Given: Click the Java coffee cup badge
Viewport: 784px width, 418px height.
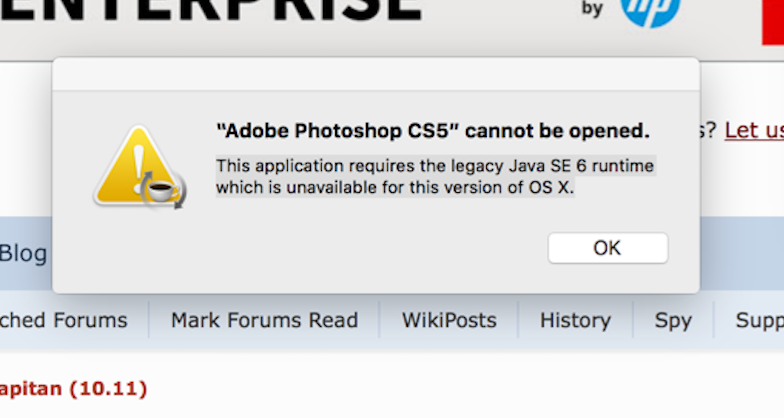Looking at the screenshot, I should [162, 188].
